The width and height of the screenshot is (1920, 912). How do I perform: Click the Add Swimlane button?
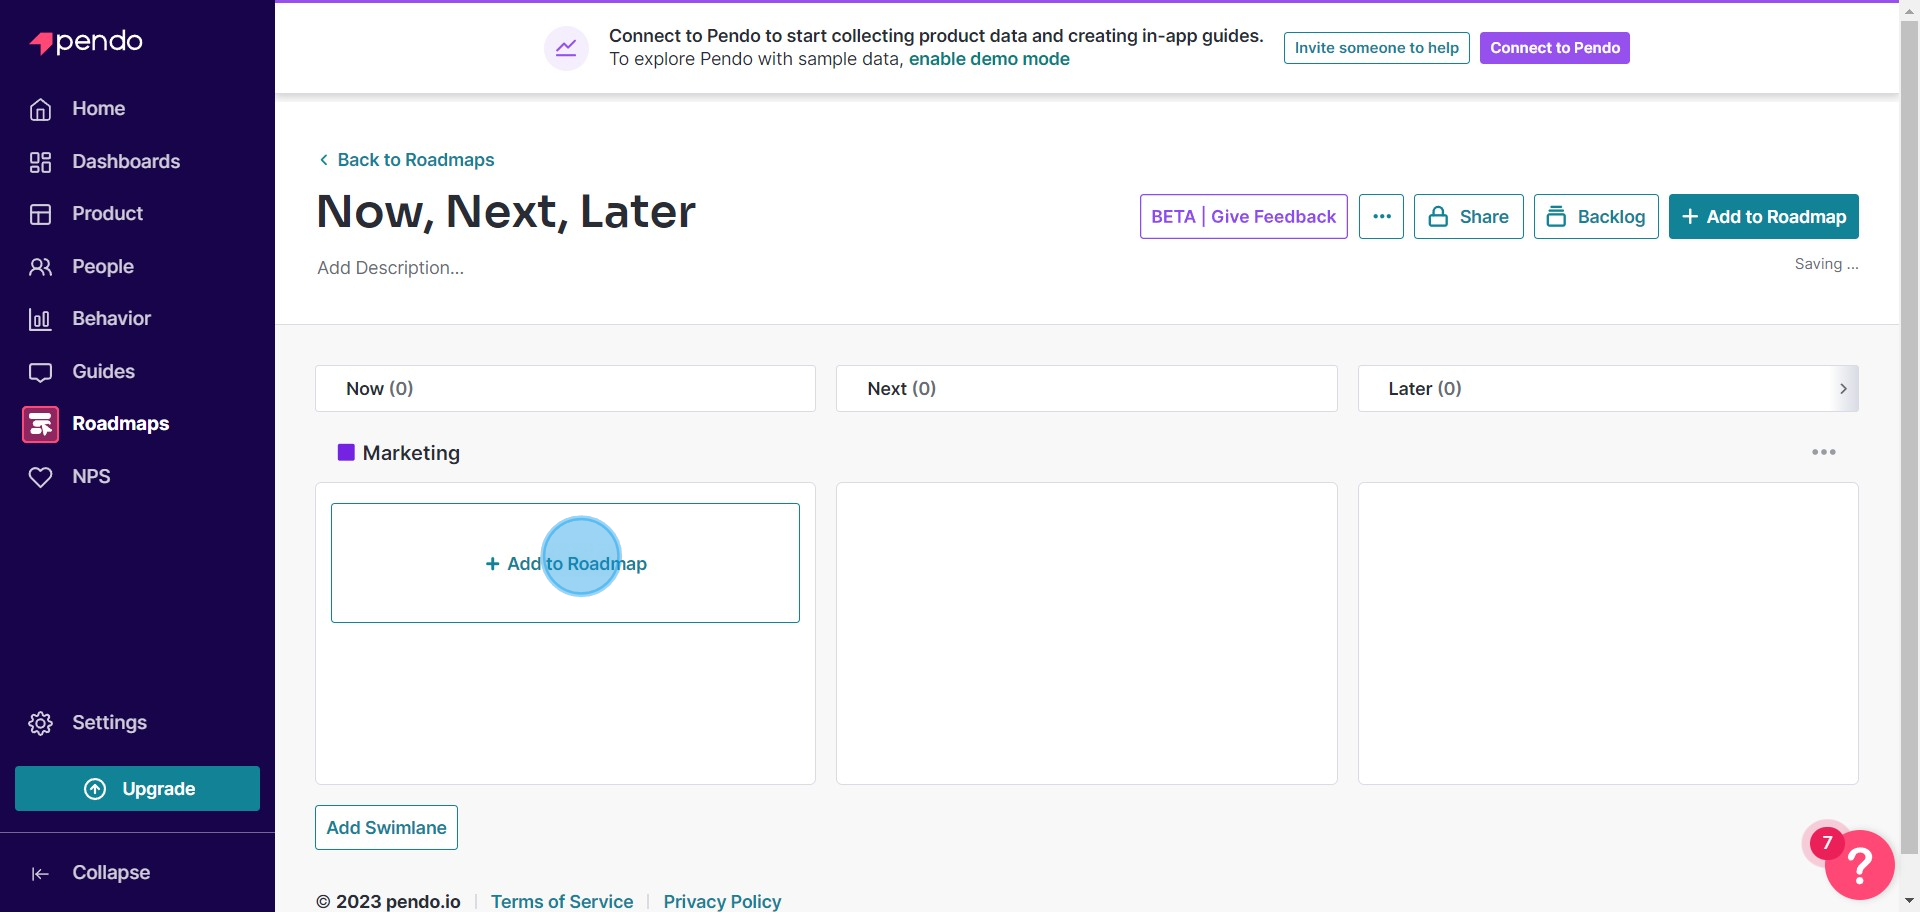pos(386,828)
